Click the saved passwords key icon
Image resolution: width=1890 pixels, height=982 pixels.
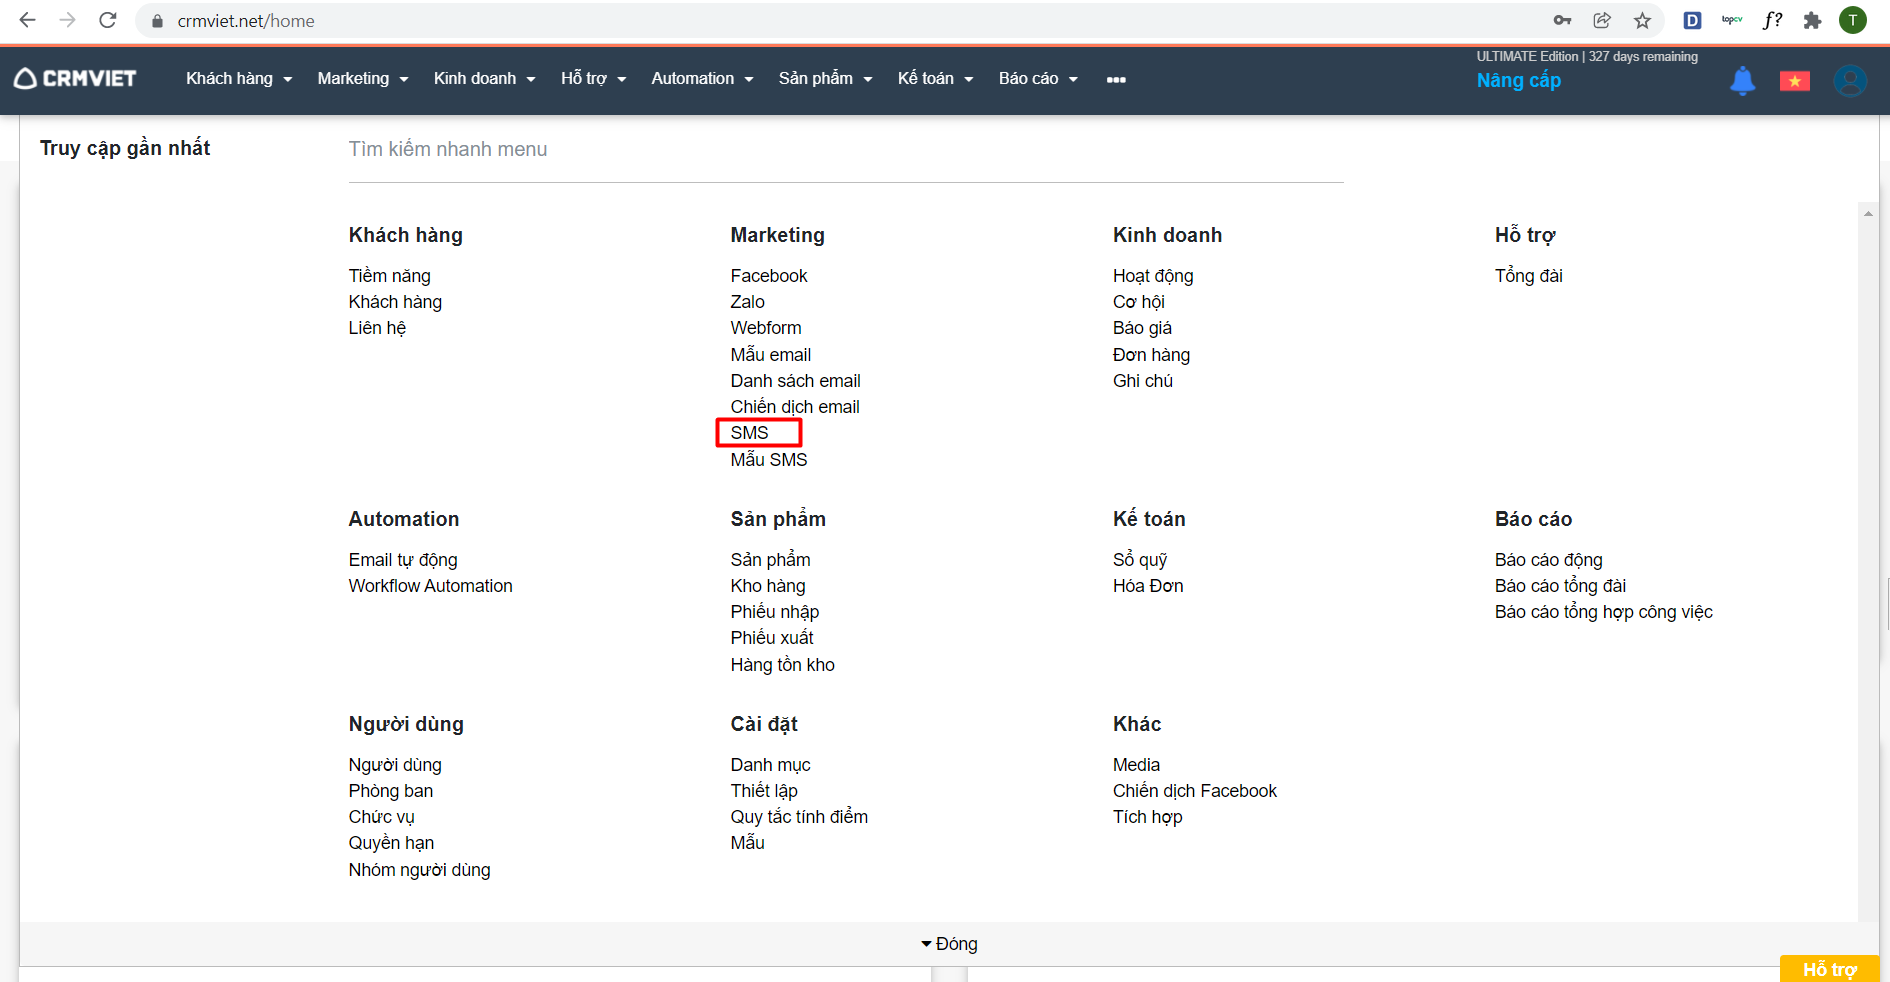pos(1562,21)
